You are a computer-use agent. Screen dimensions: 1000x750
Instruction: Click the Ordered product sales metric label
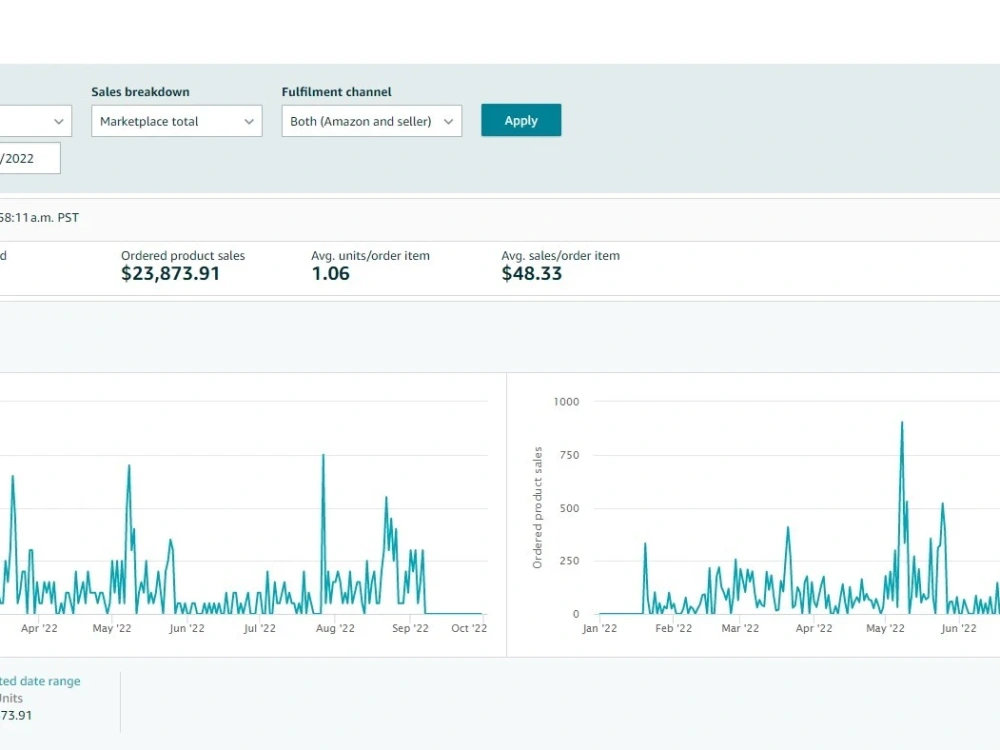[183, 256]
